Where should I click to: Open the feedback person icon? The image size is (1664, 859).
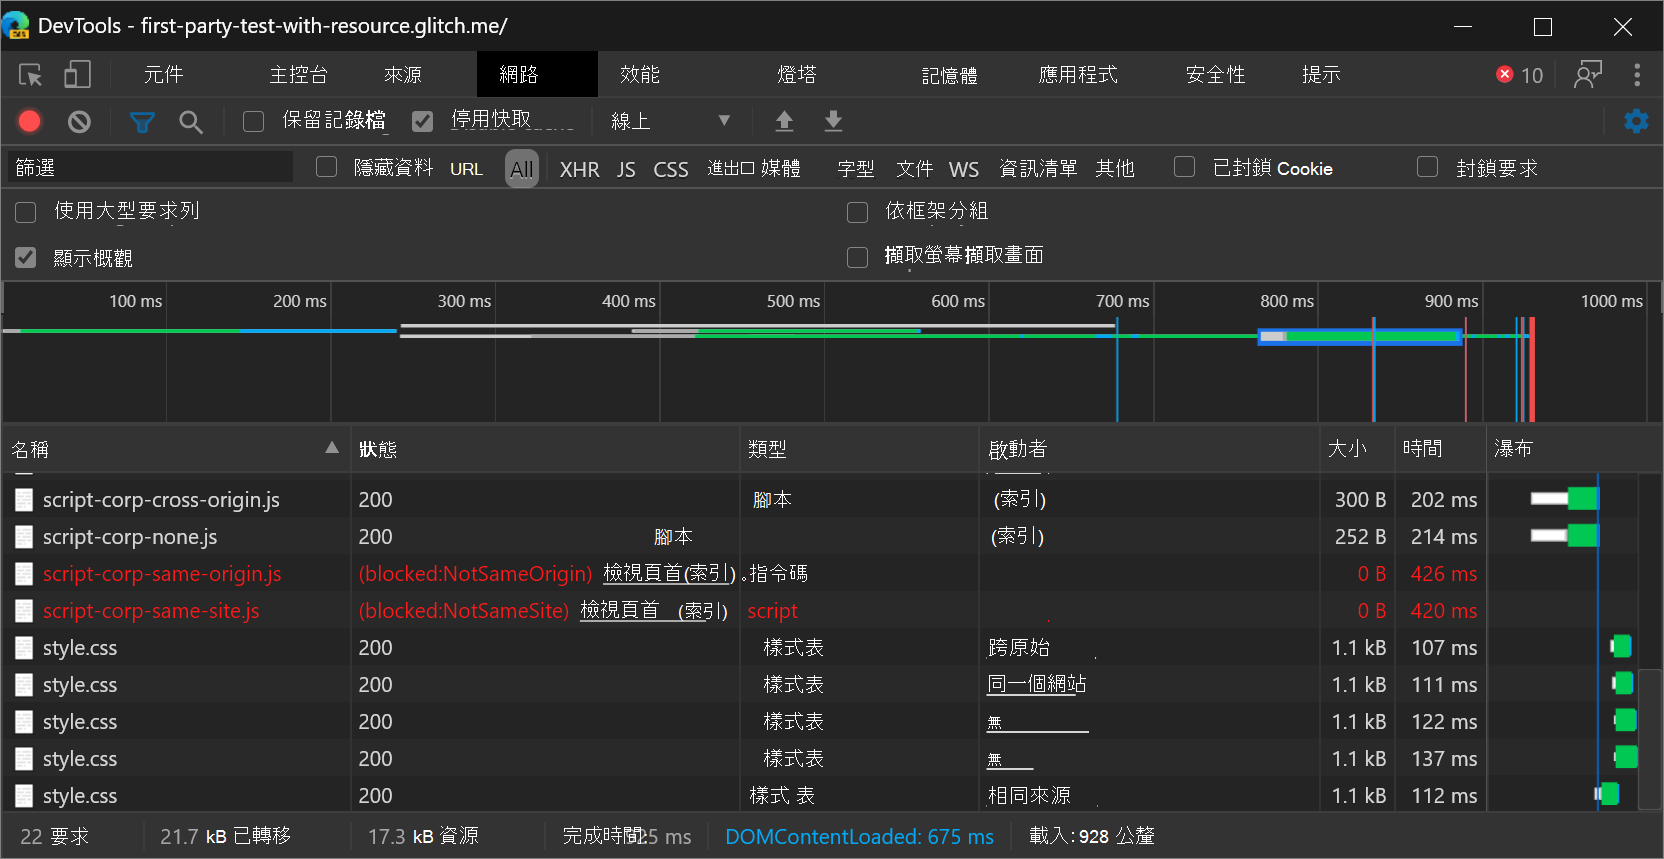[1588, 75]
